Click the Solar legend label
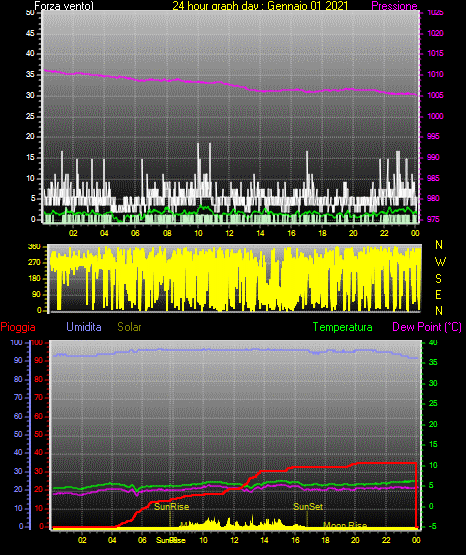Screen dimensions: 466x555 click(130, 327)
